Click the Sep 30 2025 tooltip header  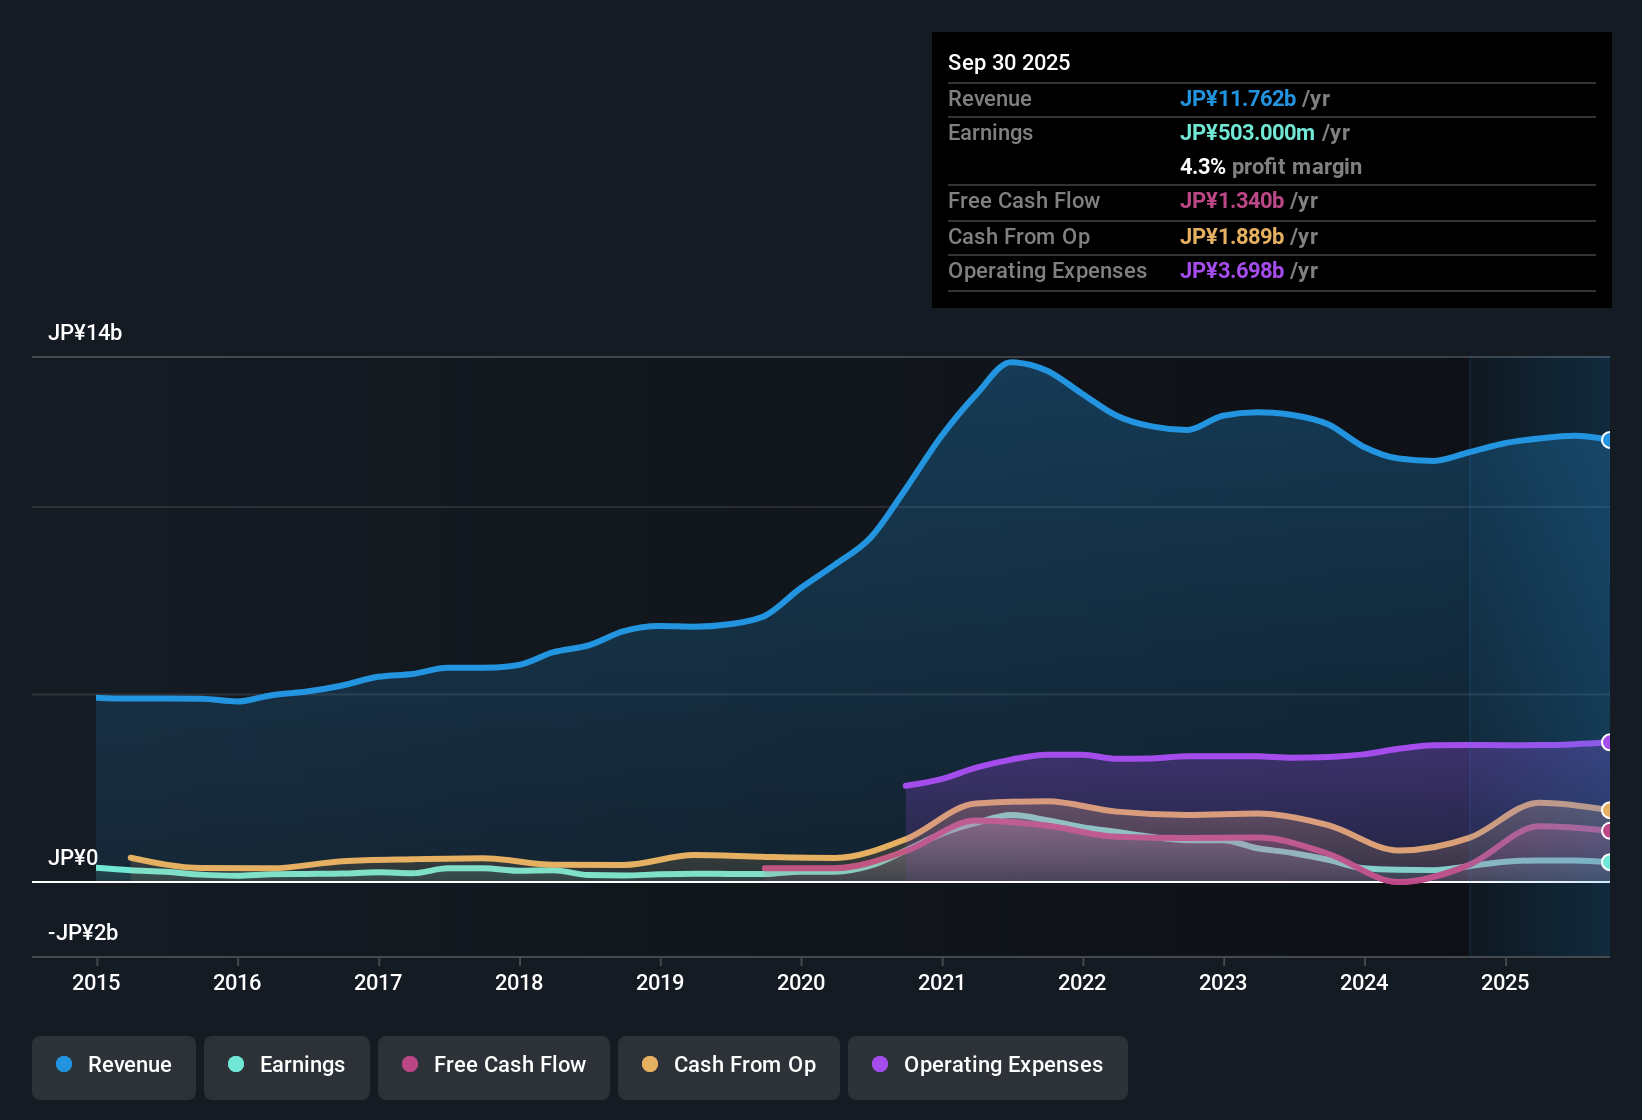click(x=1009, y=62)
